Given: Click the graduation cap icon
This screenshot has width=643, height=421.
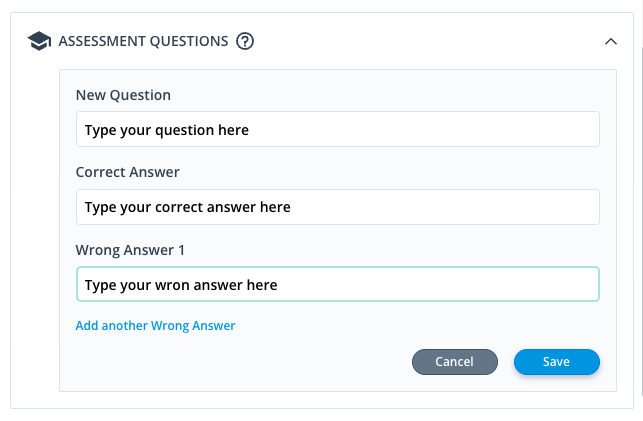Looking at the screenshot, I should pyautogui.click(x=39, y=41).
